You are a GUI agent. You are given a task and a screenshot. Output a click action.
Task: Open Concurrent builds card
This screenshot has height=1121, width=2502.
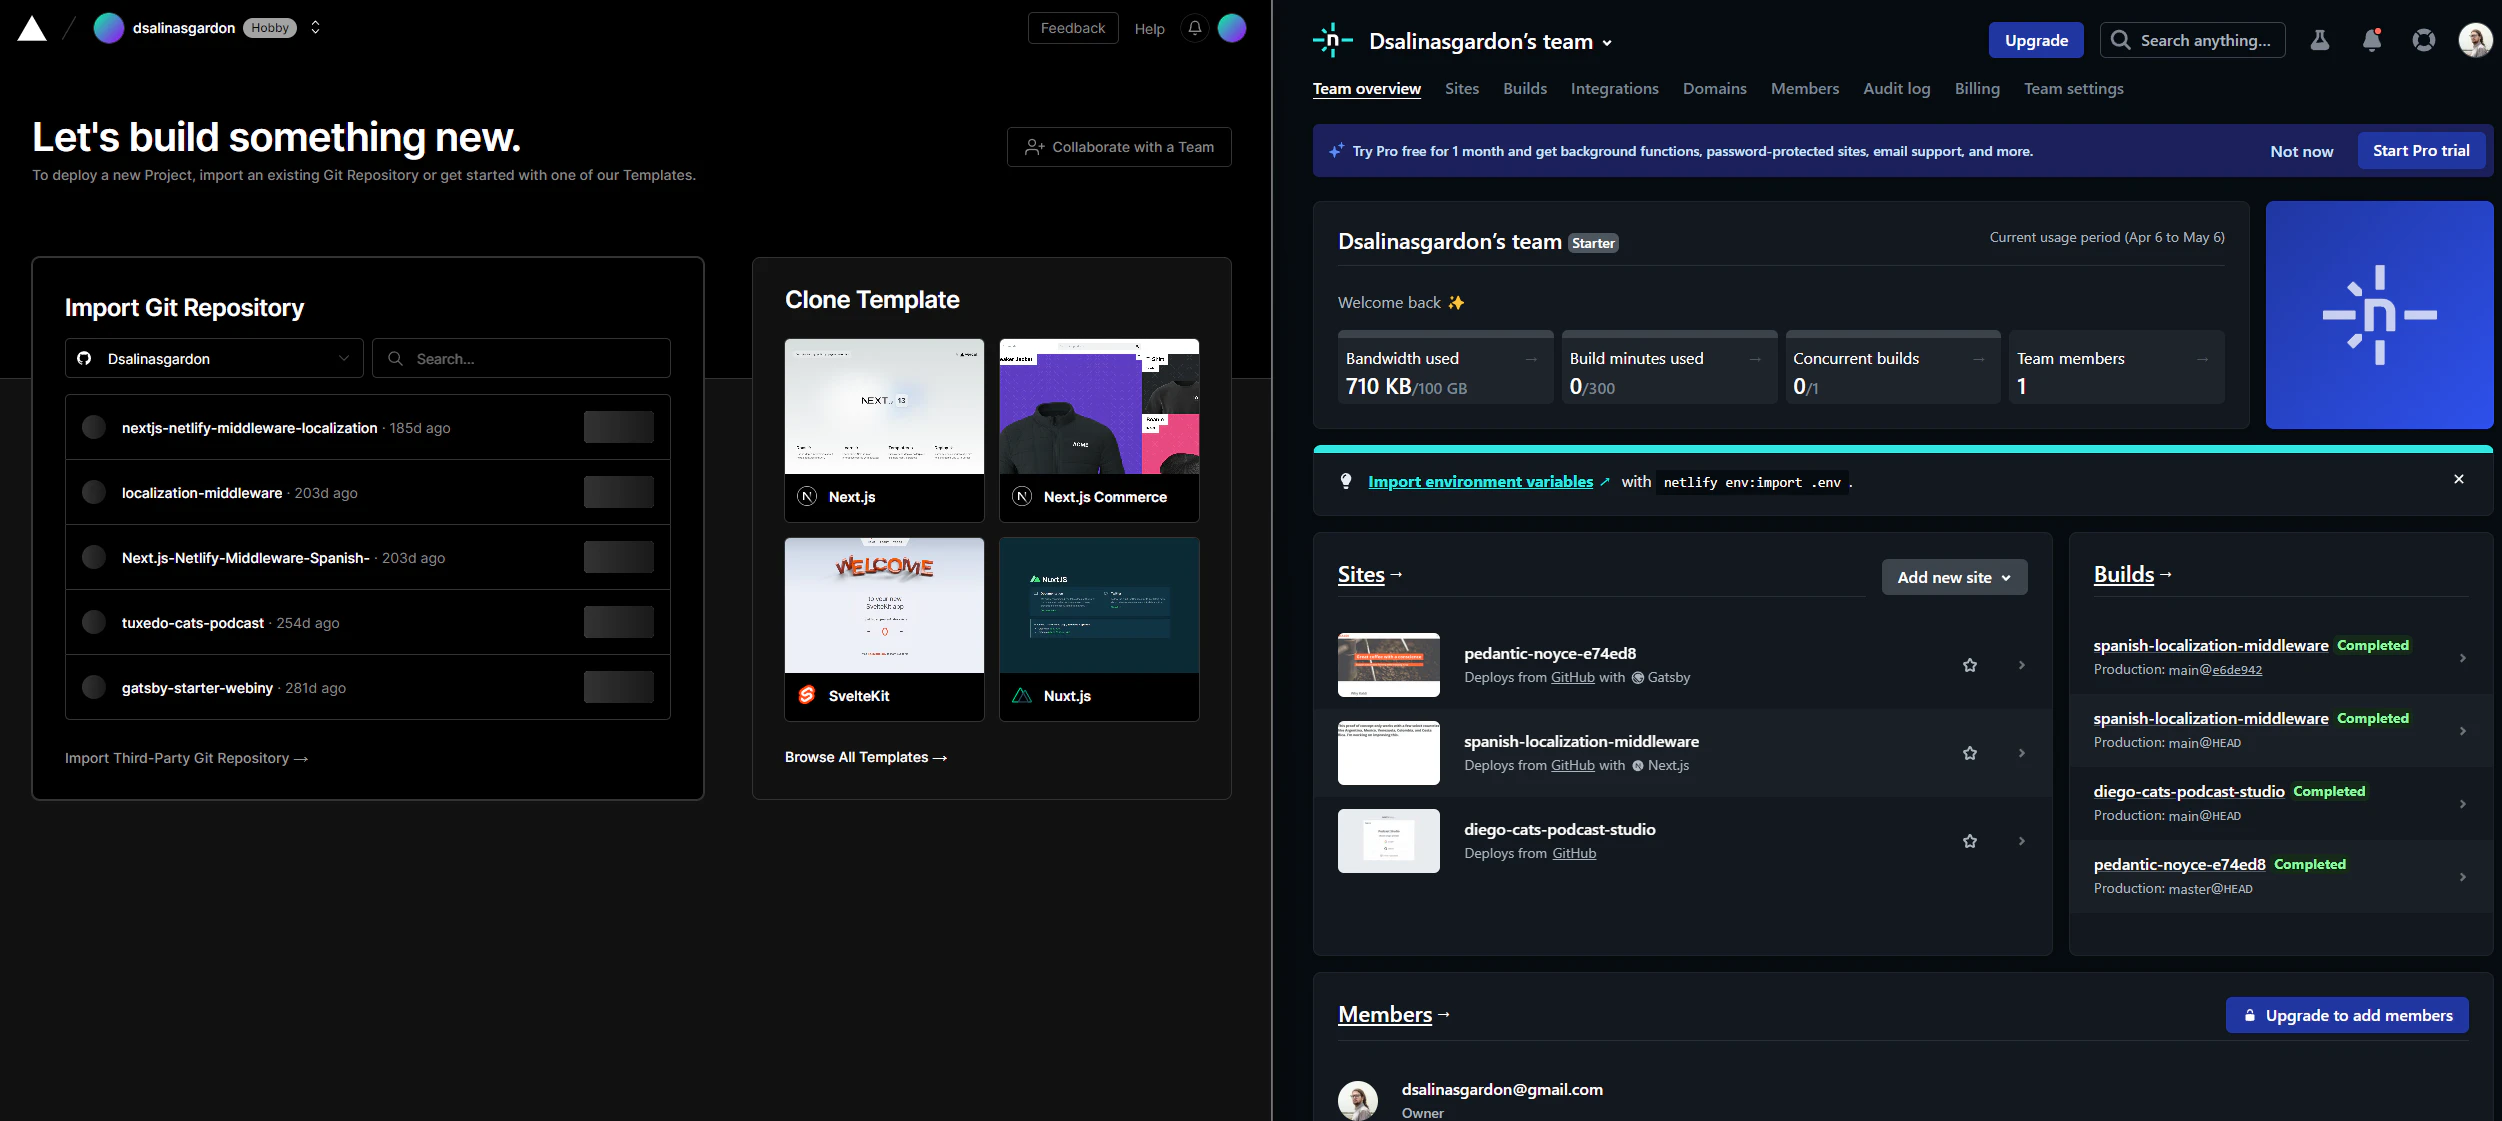[1893, 368]
